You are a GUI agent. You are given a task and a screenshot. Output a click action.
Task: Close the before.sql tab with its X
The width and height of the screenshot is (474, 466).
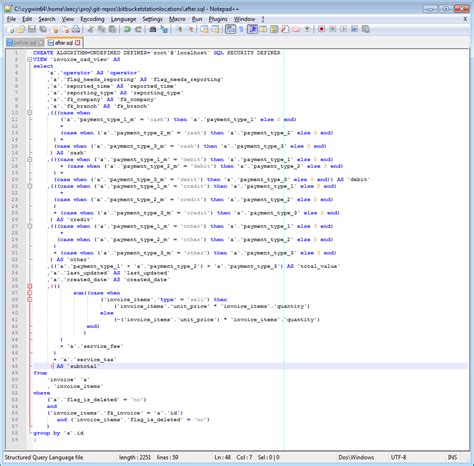[x=40, y=43]
